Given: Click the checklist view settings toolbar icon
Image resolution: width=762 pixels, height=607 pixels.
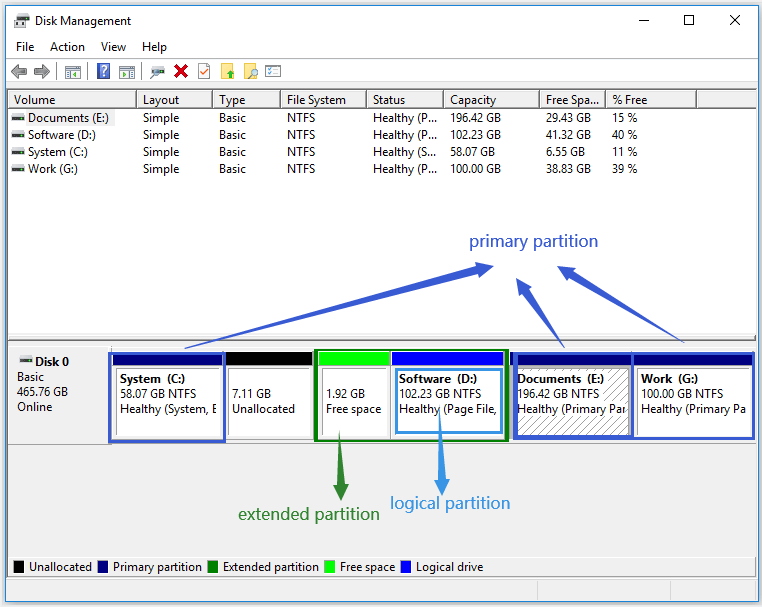Looking at the screenshot, I should tap(273, 71).
